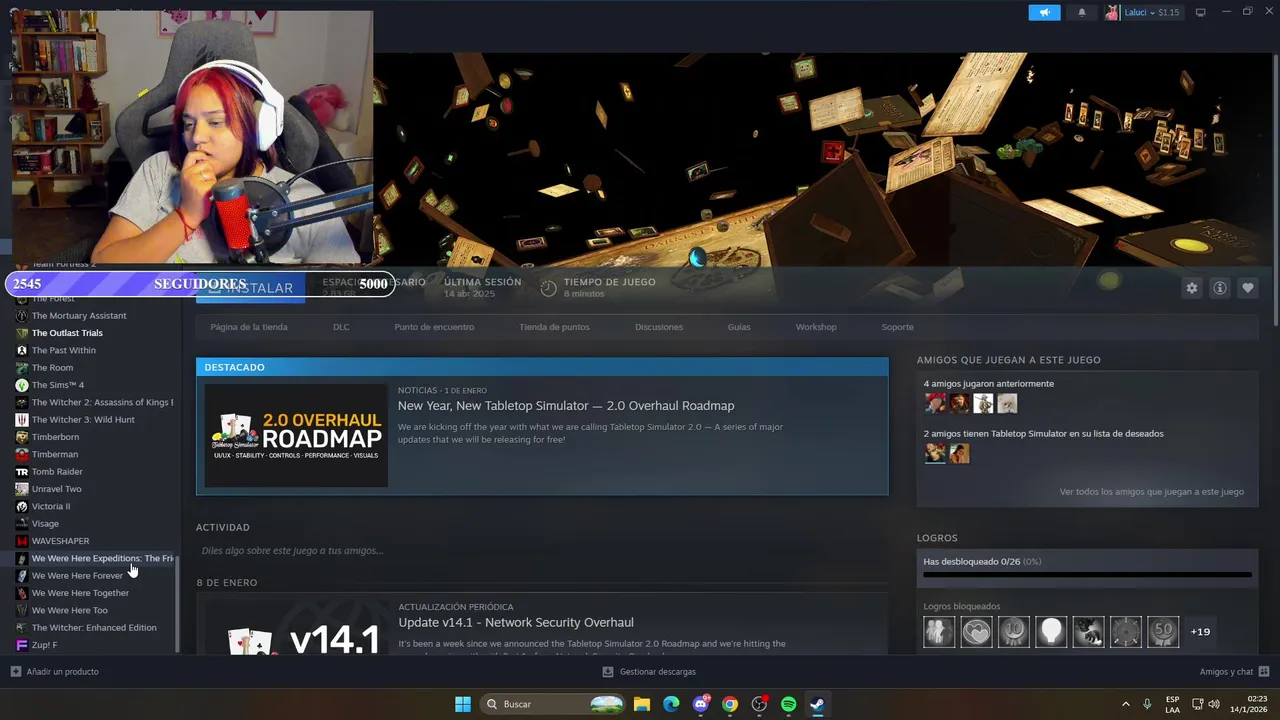Open the Workshop tab

coord(816,327)
